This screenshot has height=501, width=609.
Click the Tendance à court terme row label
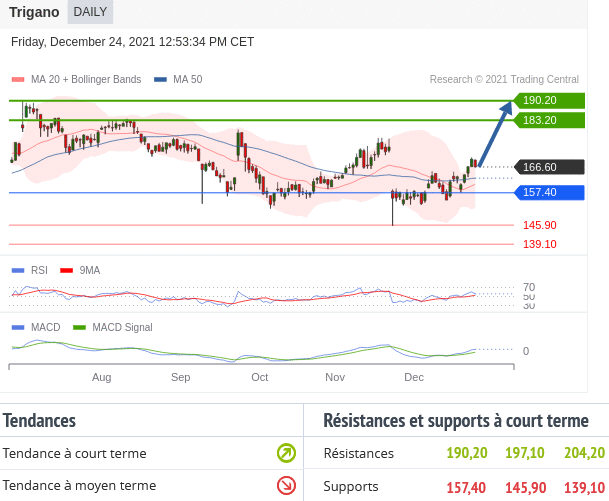[x=75, y=453]
